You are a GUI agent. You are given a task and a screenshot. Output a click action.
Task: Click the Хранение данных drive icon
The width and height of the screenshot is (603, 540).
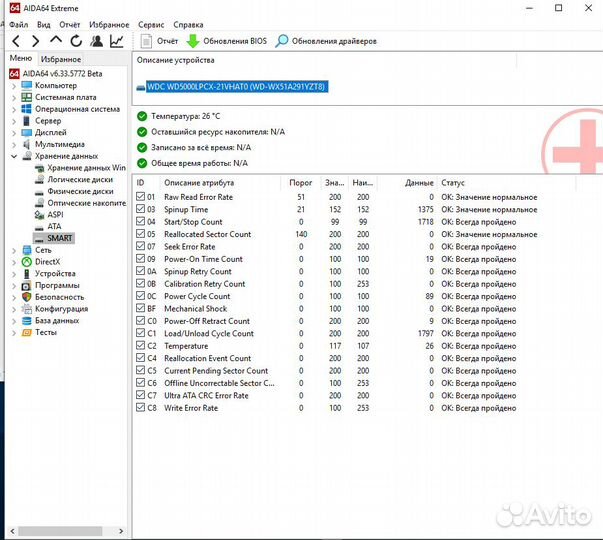point(27,156)
